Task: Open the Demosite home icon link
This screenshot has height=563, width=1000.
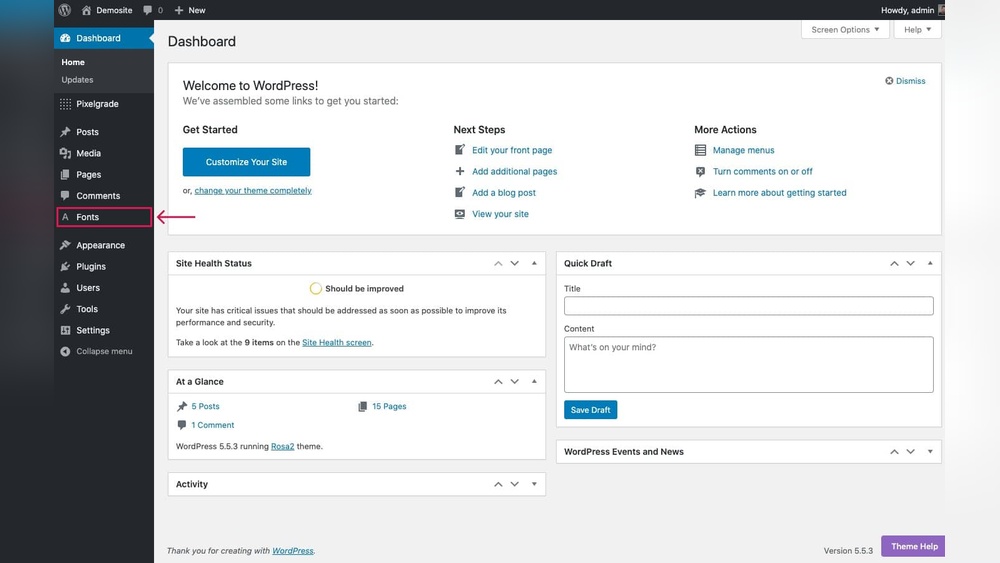Action: (x=87, y=10)
